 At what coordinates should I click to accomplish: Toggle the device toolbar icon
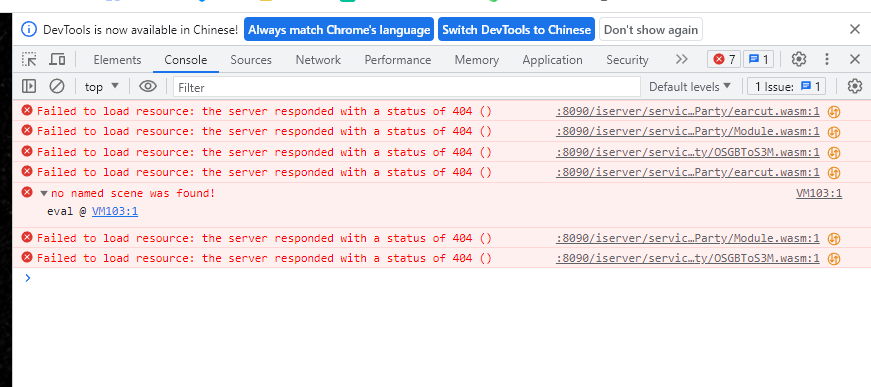[57, 59]
